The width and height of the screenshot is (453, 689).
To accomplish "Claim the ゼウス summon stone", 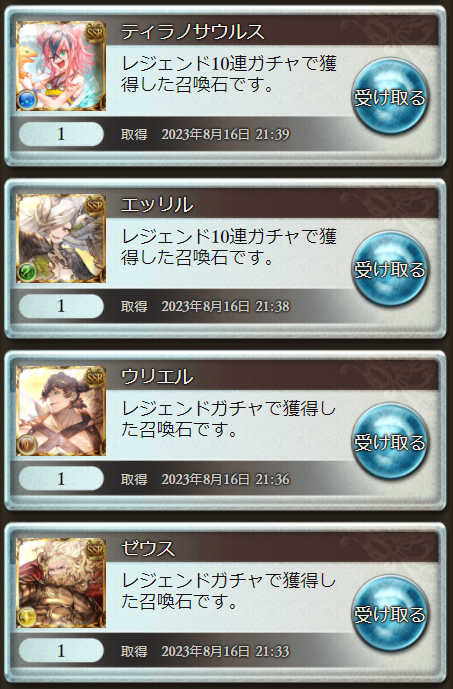I will coord(390,613).
